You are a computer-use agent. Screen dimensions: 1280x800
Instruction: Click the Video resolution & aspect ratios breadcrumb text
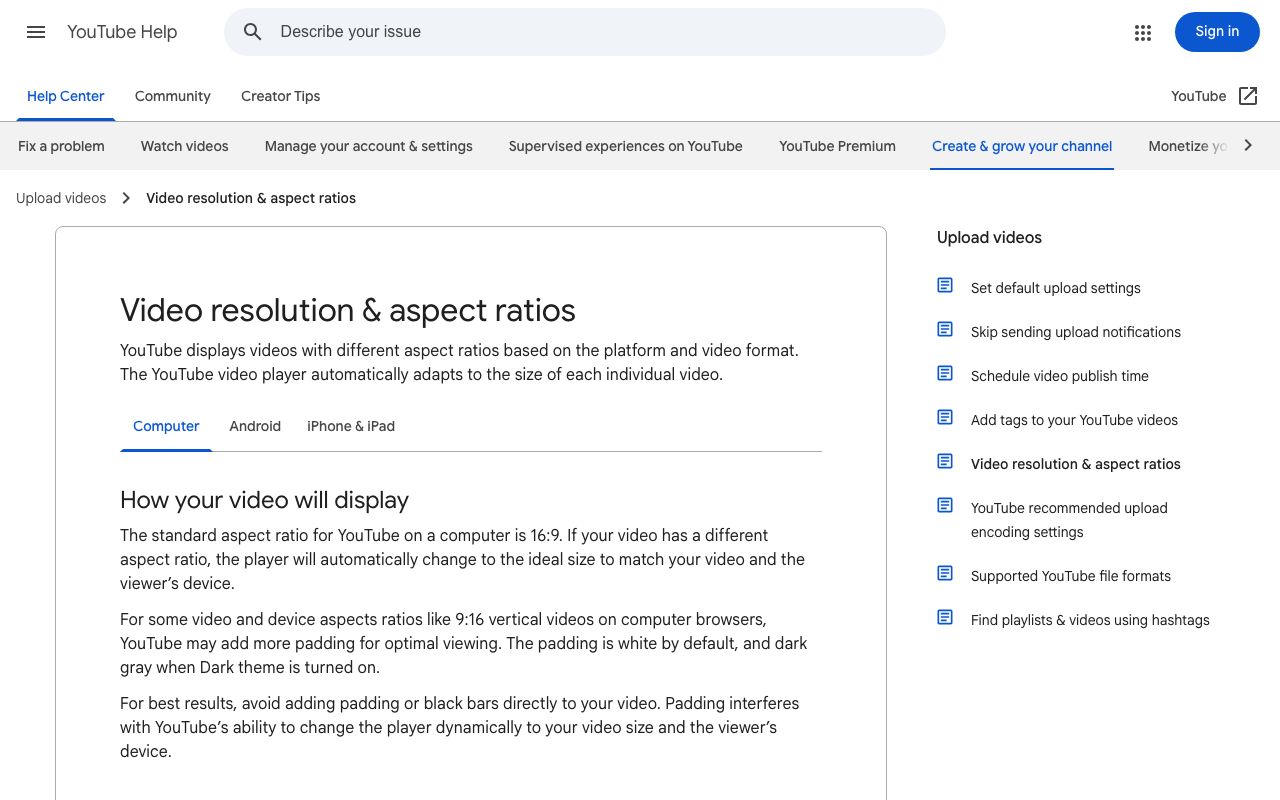251,198
